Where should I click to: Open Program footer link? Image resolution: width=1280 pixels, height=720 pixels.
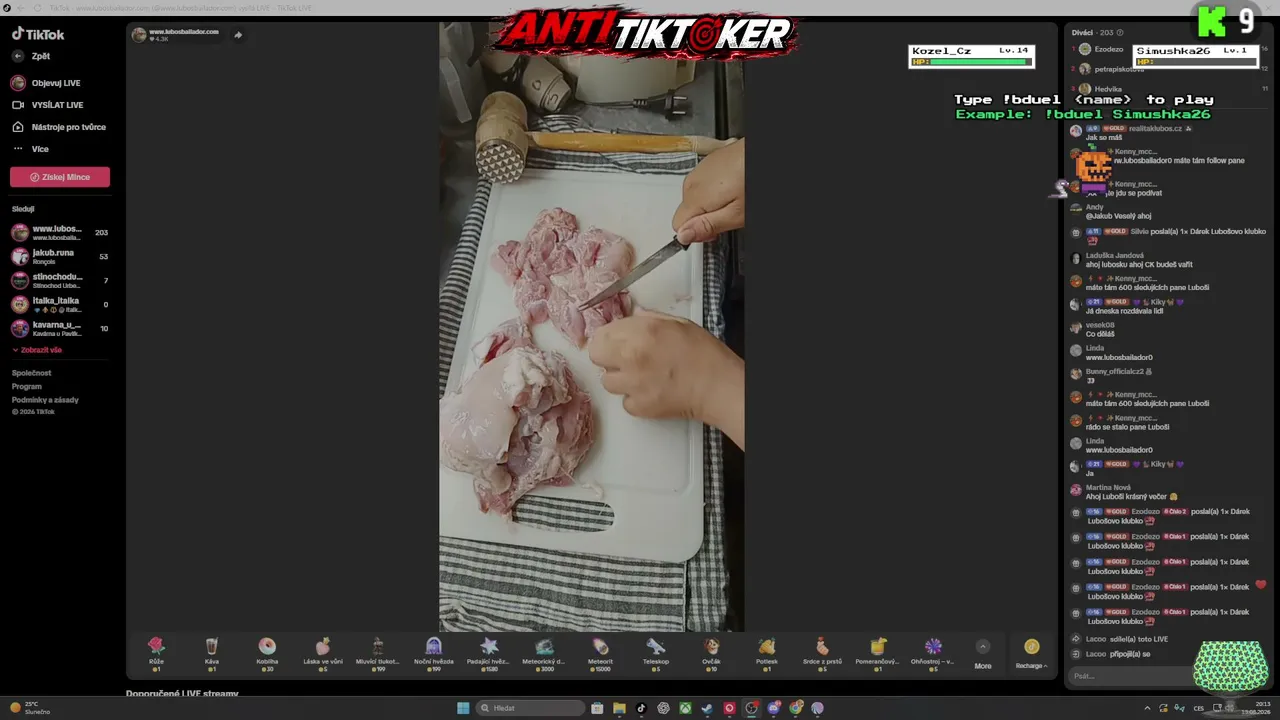[27, 387]
